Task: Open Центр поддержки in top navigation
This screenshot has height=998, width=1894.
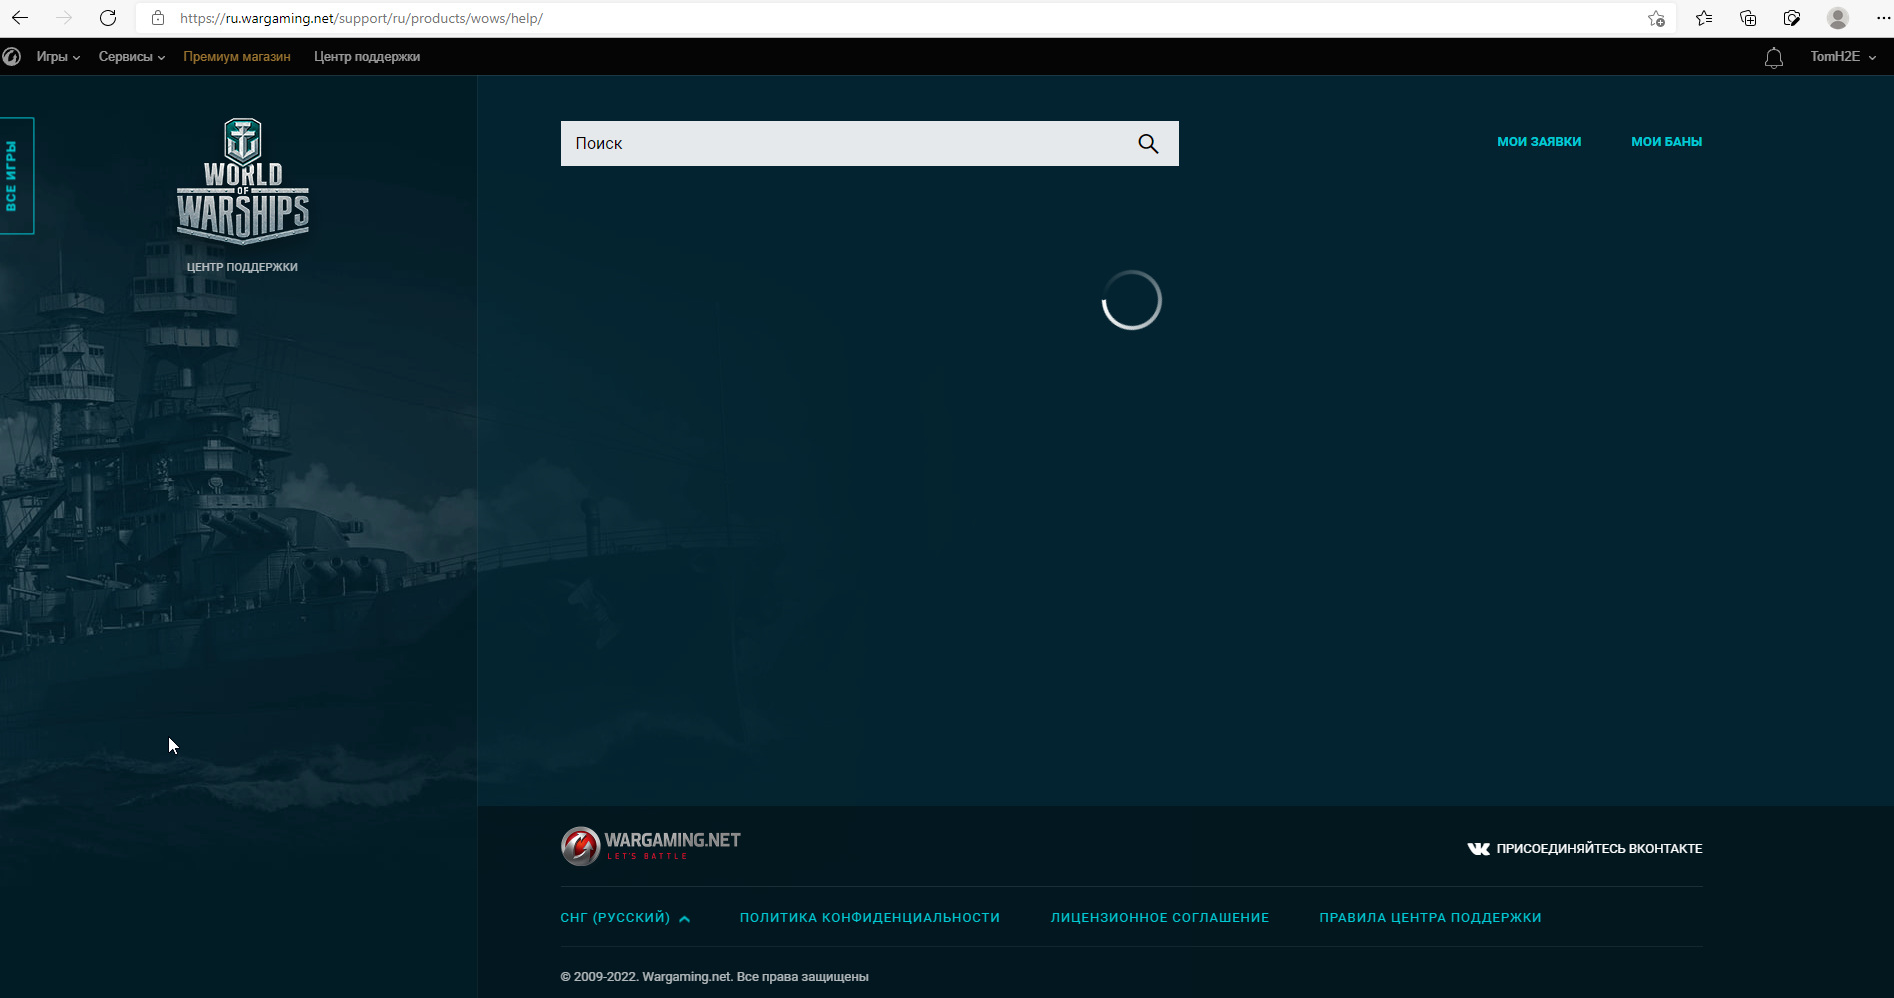Action: click(367, 57)
